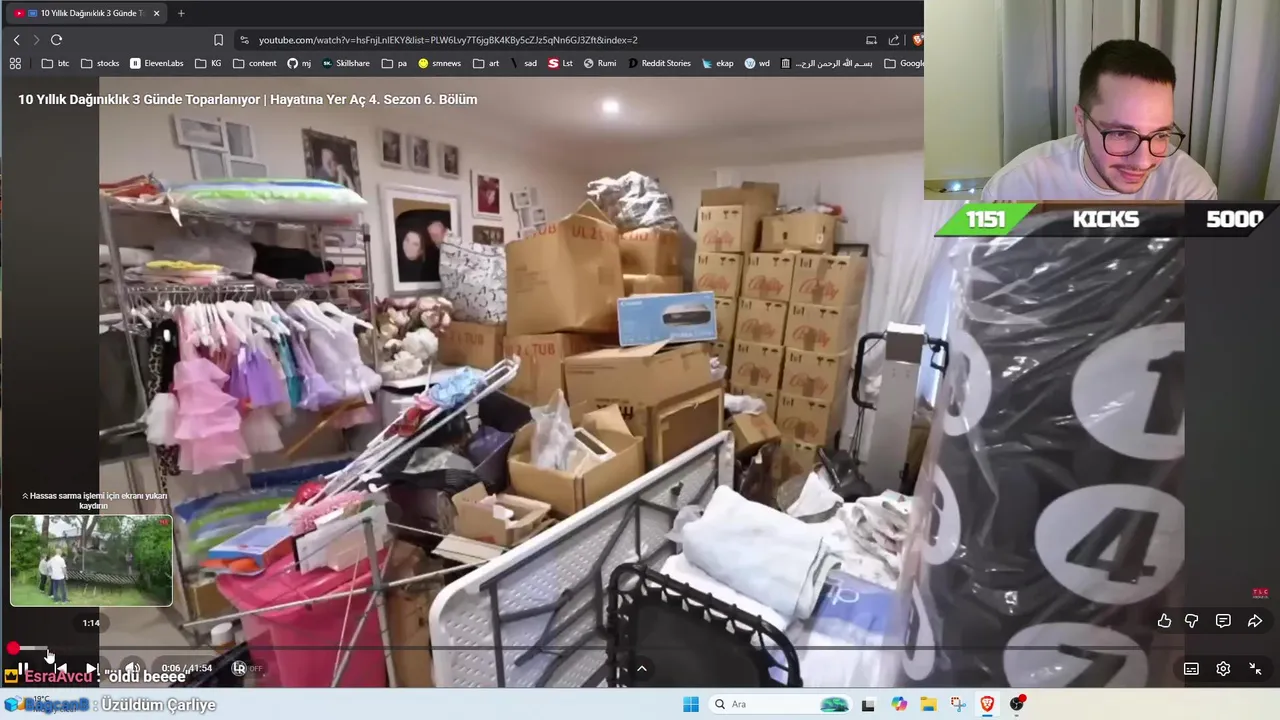
Task: Click the seek preview thumbnail
Action: tap(91, 561)
